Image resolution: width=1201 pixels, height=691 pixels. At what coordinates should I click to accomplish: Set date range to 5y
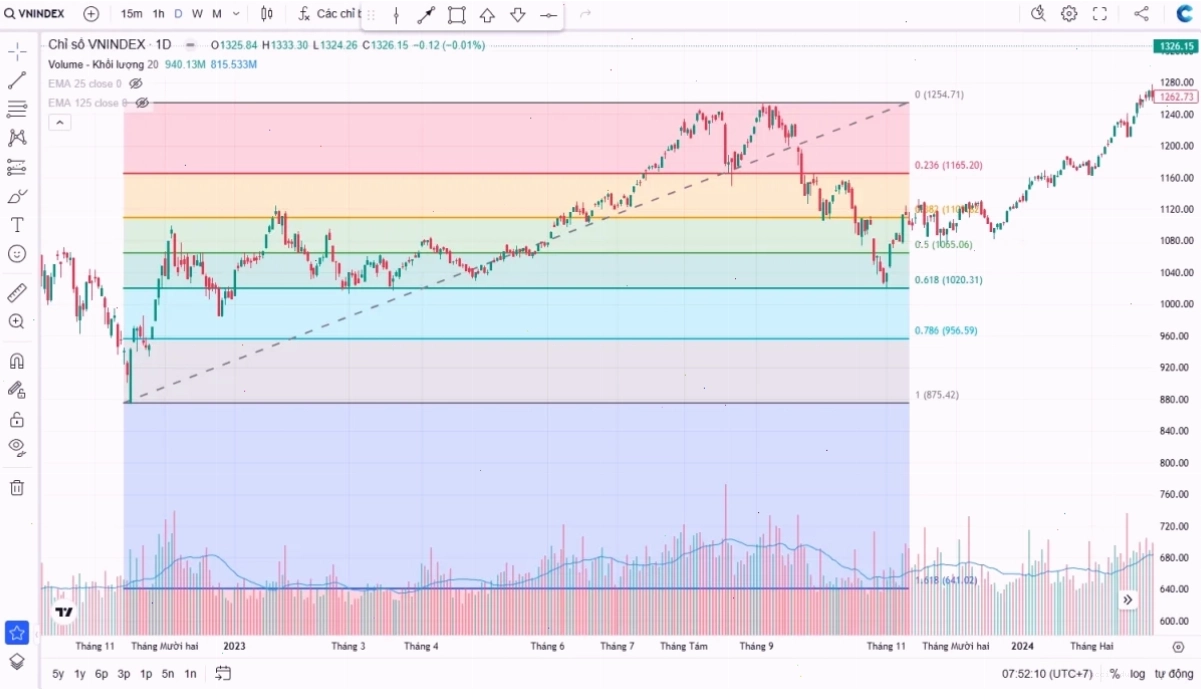click(58, 674)
